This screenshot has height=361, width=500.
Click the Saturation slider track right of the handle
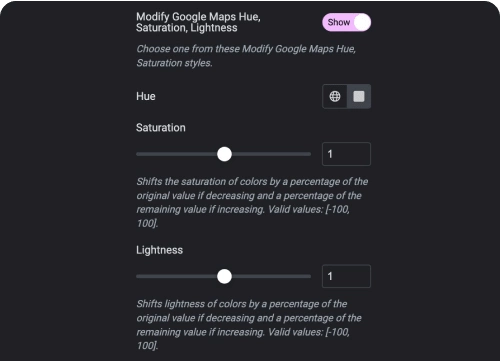click(x=272, y=154)
